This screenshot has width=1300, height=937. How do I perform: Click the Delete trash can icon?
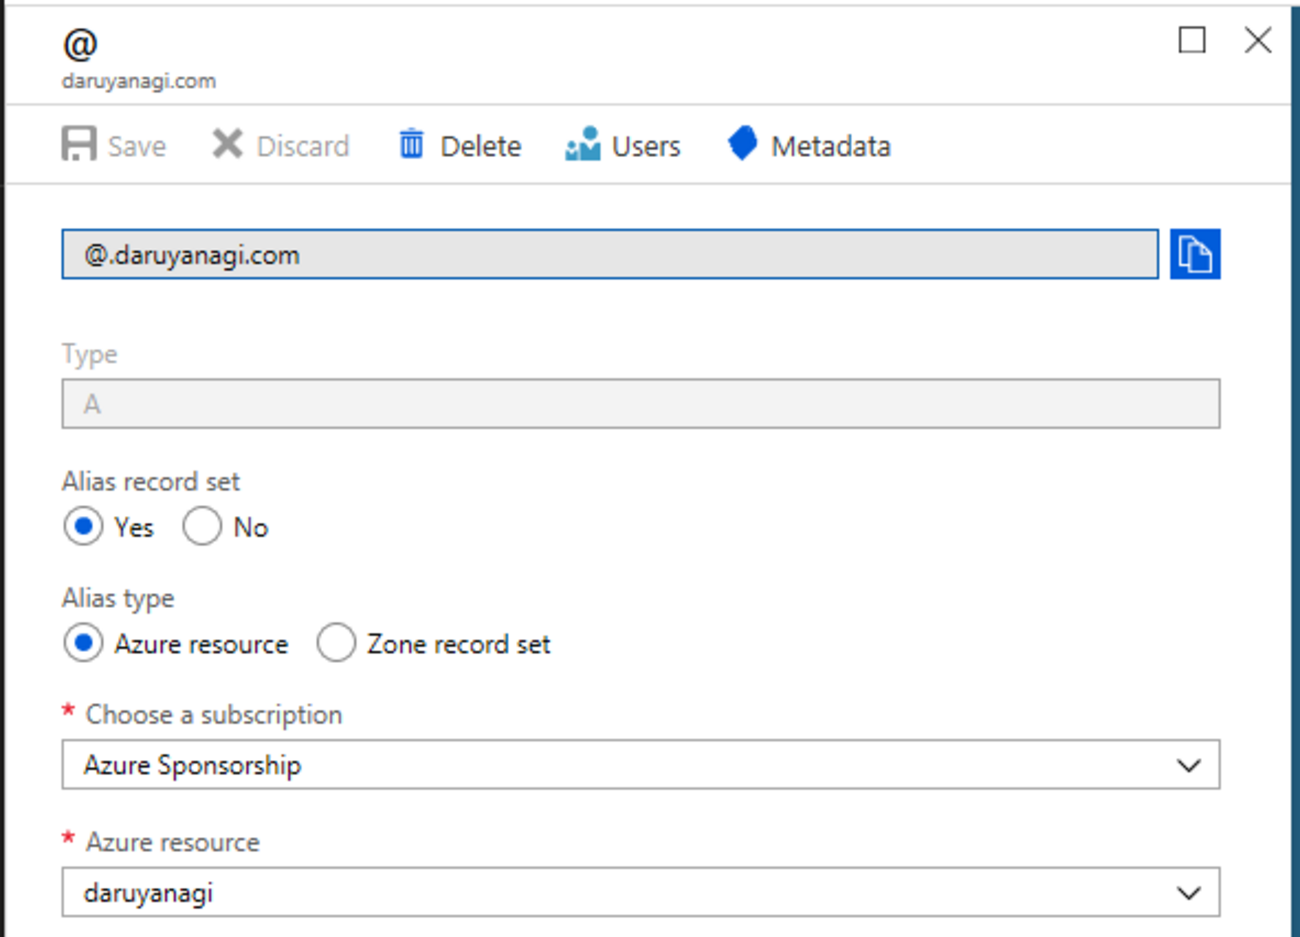point(411,145)
